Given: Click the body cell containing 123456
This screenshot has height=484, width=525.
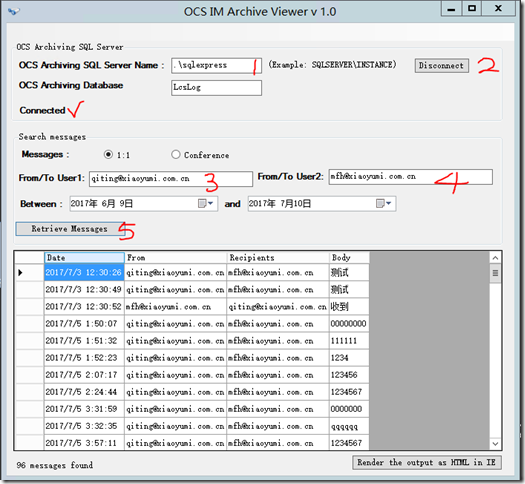Looking at the screenshot, I should (349, 375).
